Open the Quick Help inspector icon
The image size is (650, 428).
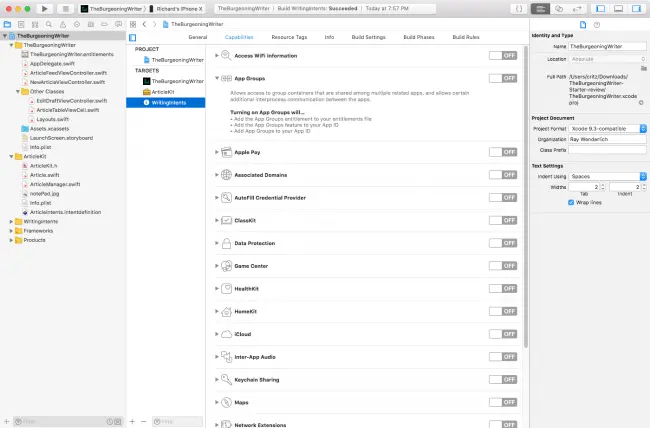point(597,25)
